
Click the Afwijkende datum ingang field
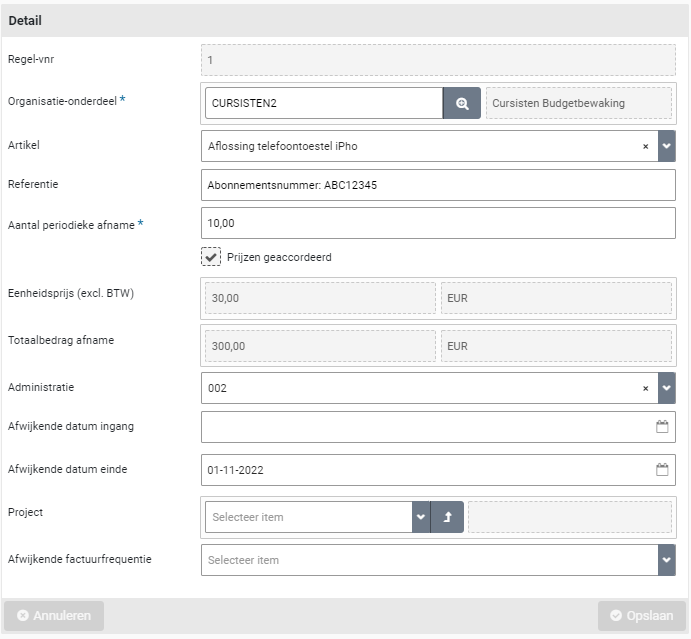(425, 427)
